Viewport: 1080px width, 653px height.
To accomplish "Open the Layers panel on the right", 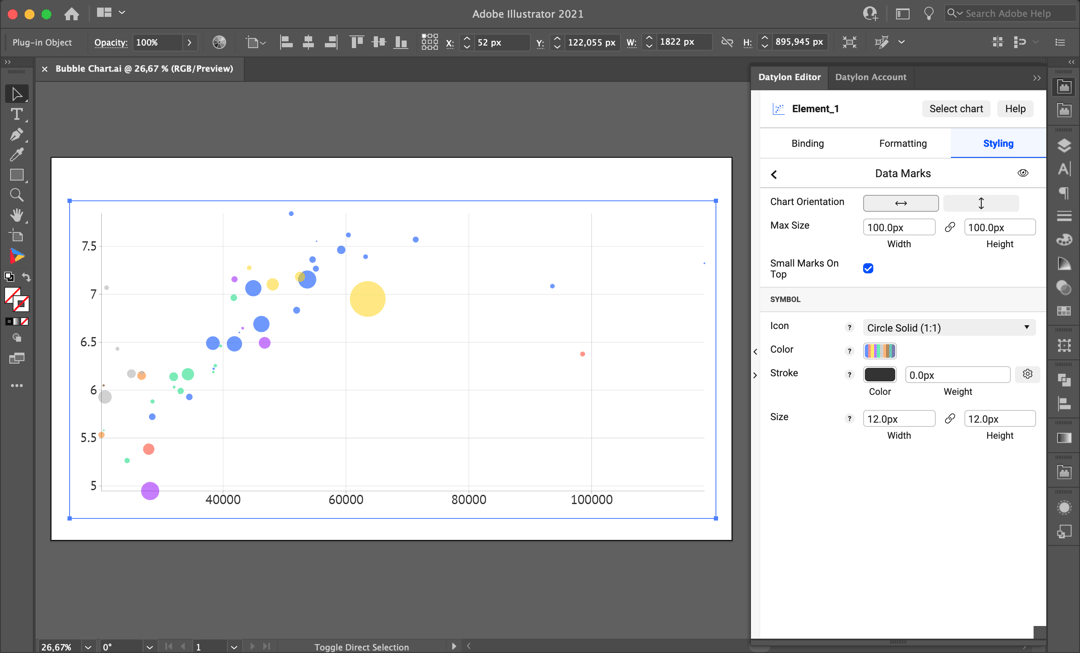I will tap(1064, 144).
